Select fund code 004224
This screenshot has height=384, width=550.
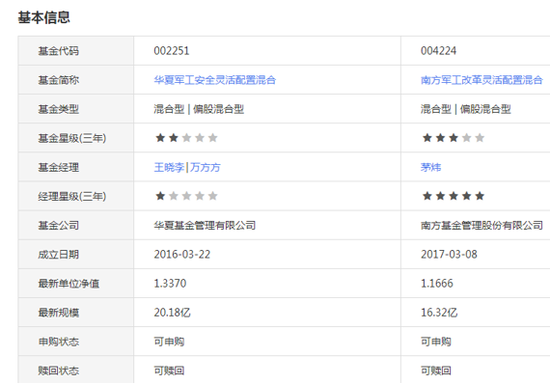438,51
